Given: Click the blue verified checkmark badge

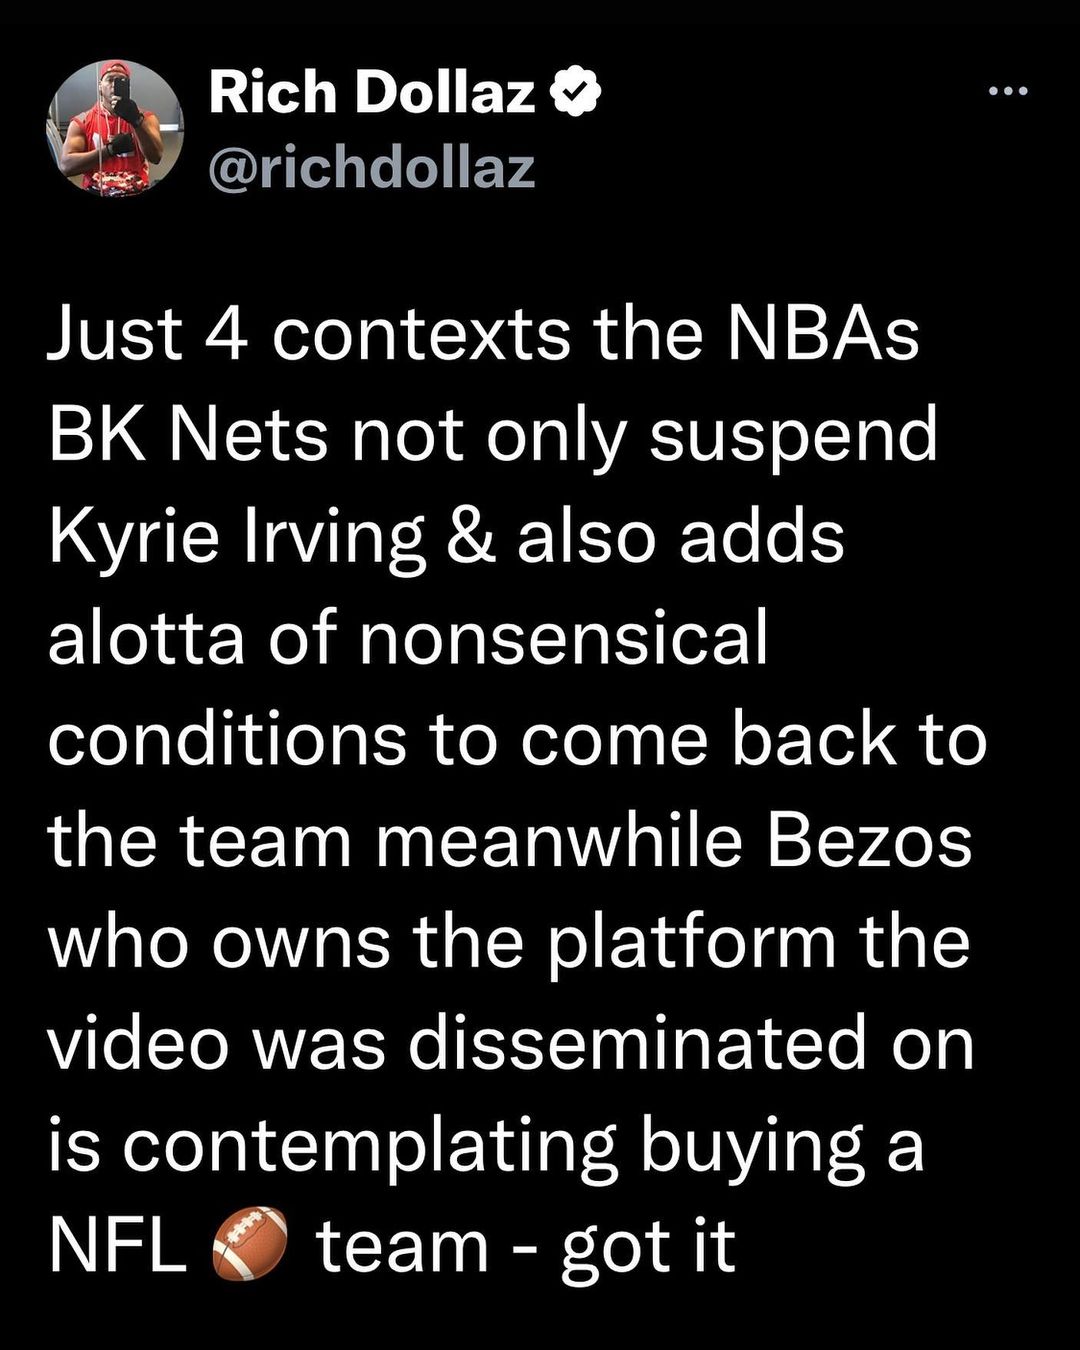Looking at the screenshot, I should pyautogui.click(x=577, y=92).
